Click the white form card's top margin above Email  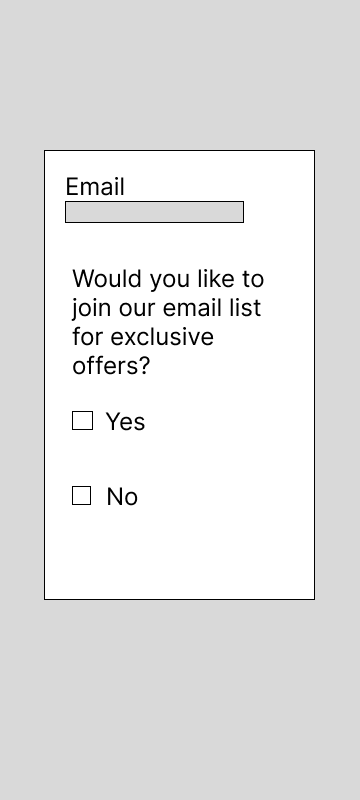coord(179,162)
